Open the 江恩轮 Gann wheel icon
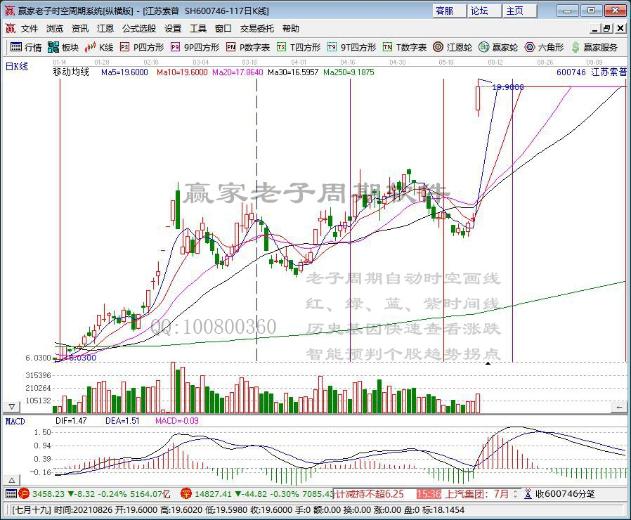Screen dimensions: 631x520 tap(438, 47)
